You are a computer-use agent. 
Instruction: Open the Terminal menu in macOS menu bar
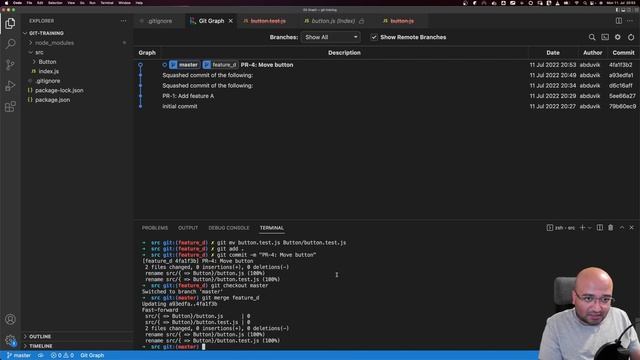click(107, 3)
